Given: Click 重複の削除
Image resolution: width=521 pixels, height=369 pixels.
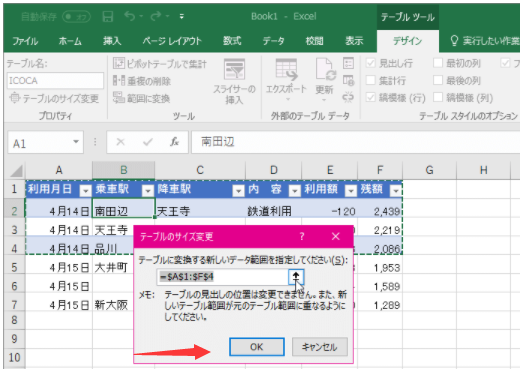Looking at the screenshot, I should pos(142,81).
